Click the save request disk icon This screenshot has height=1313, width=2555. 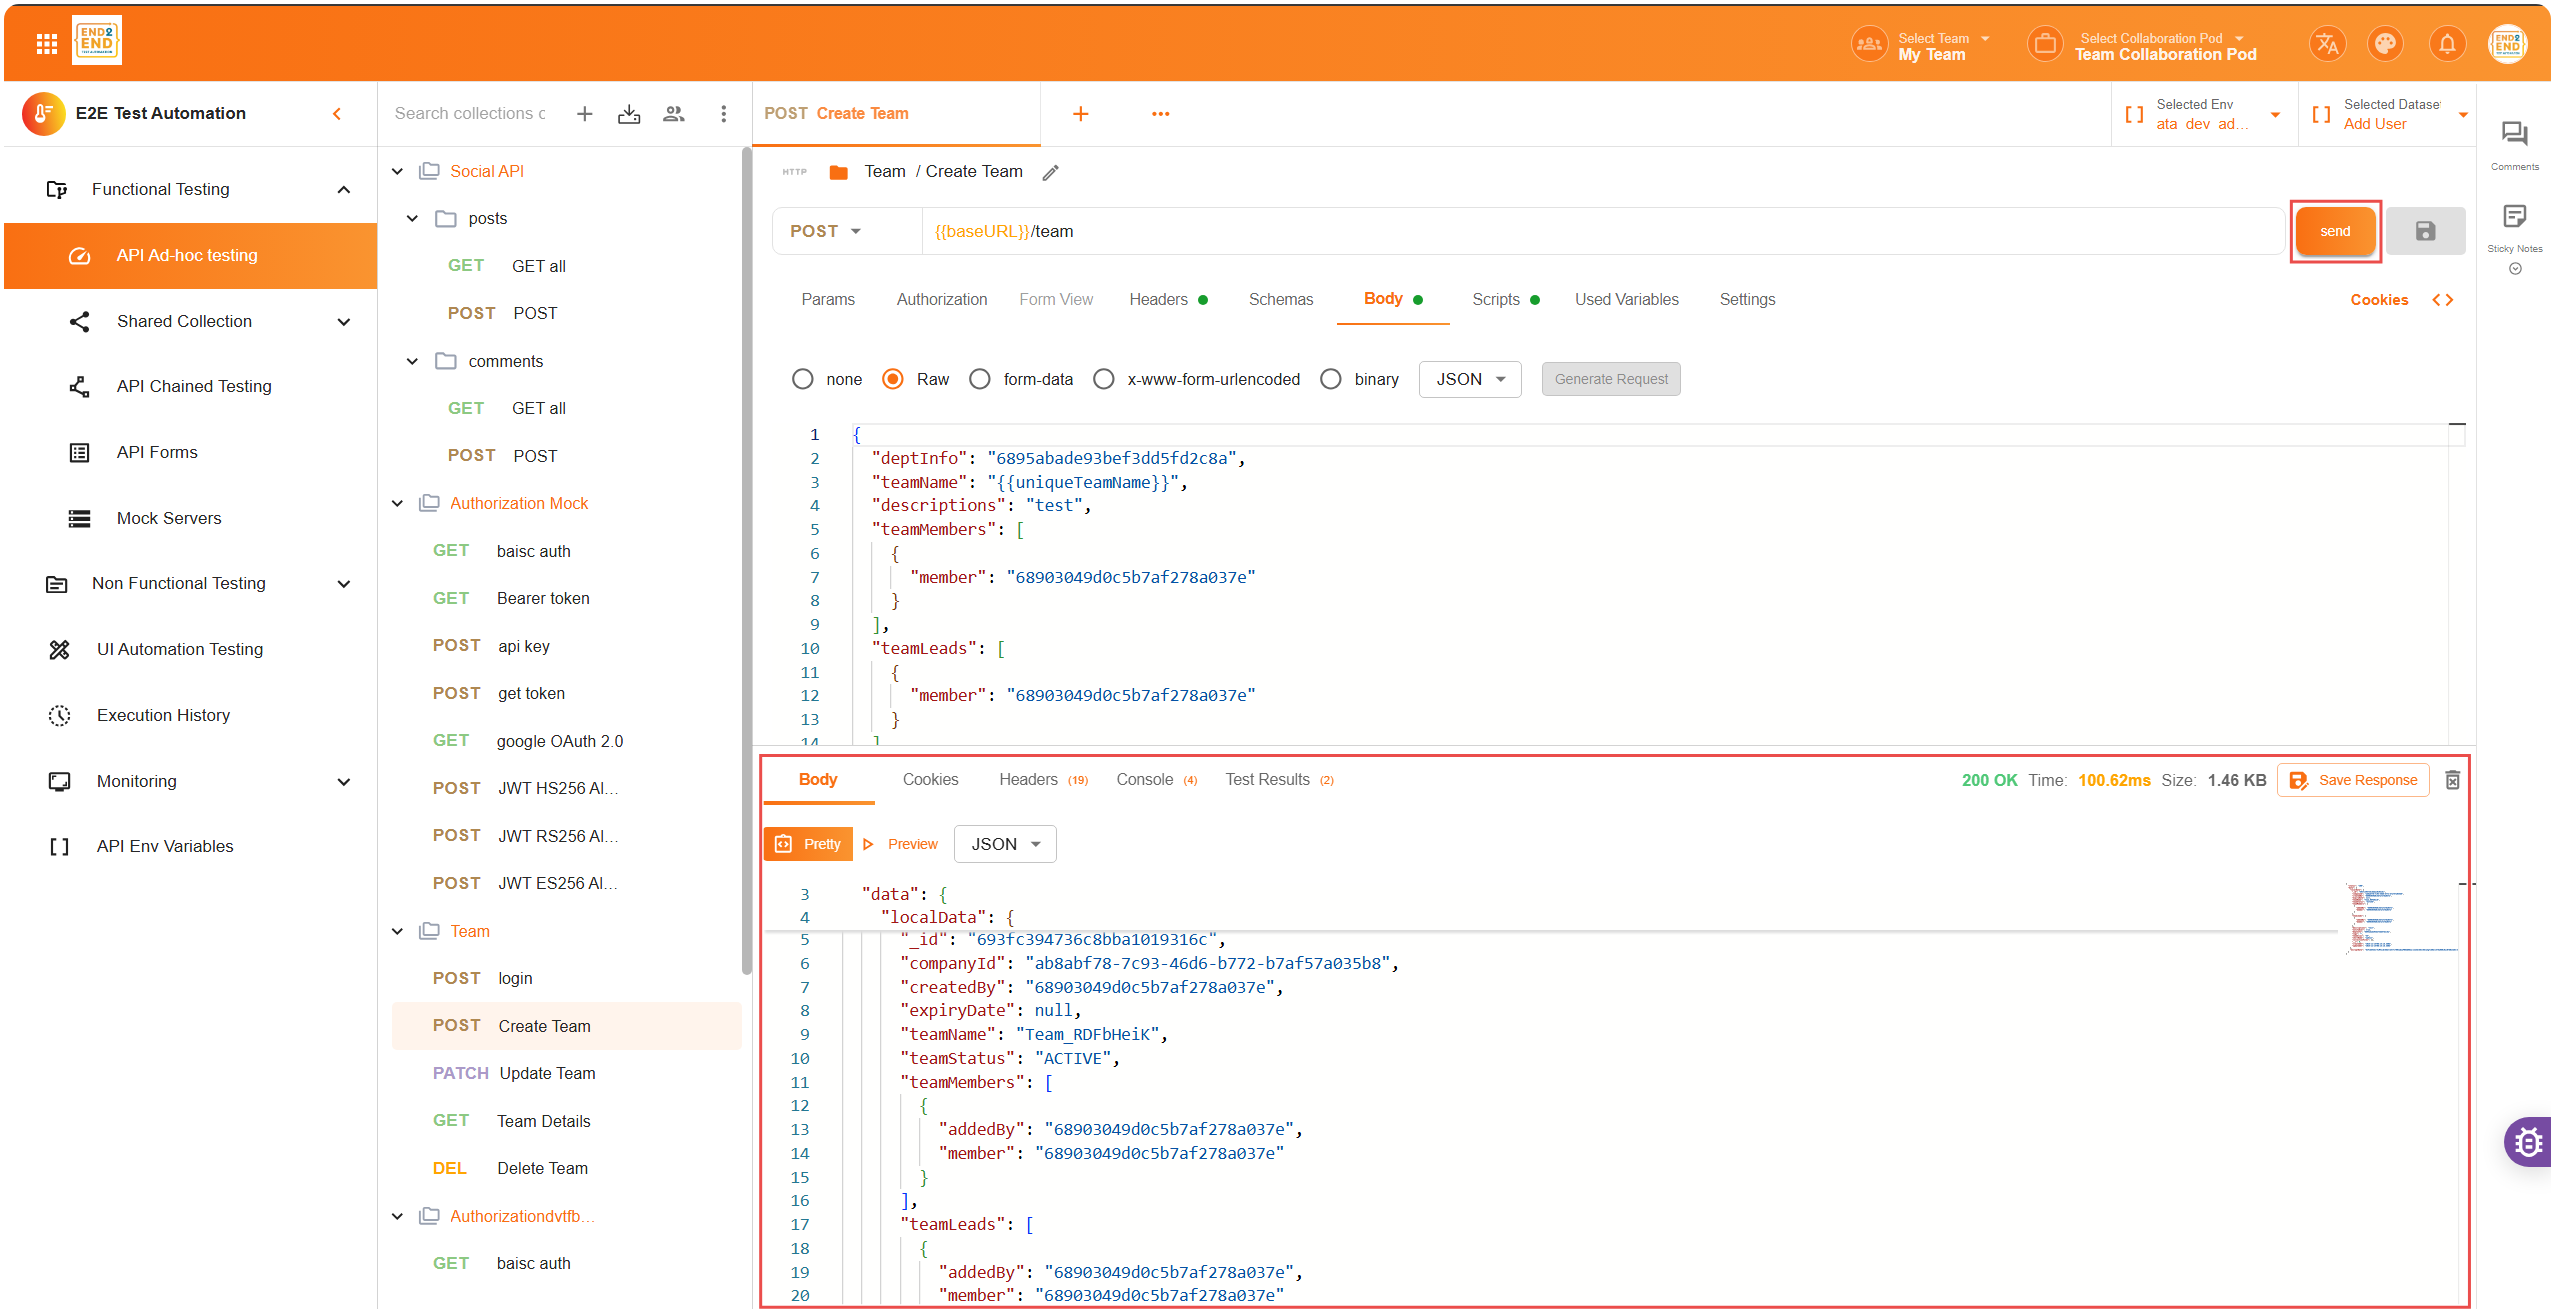click(x=2425, y=231)
